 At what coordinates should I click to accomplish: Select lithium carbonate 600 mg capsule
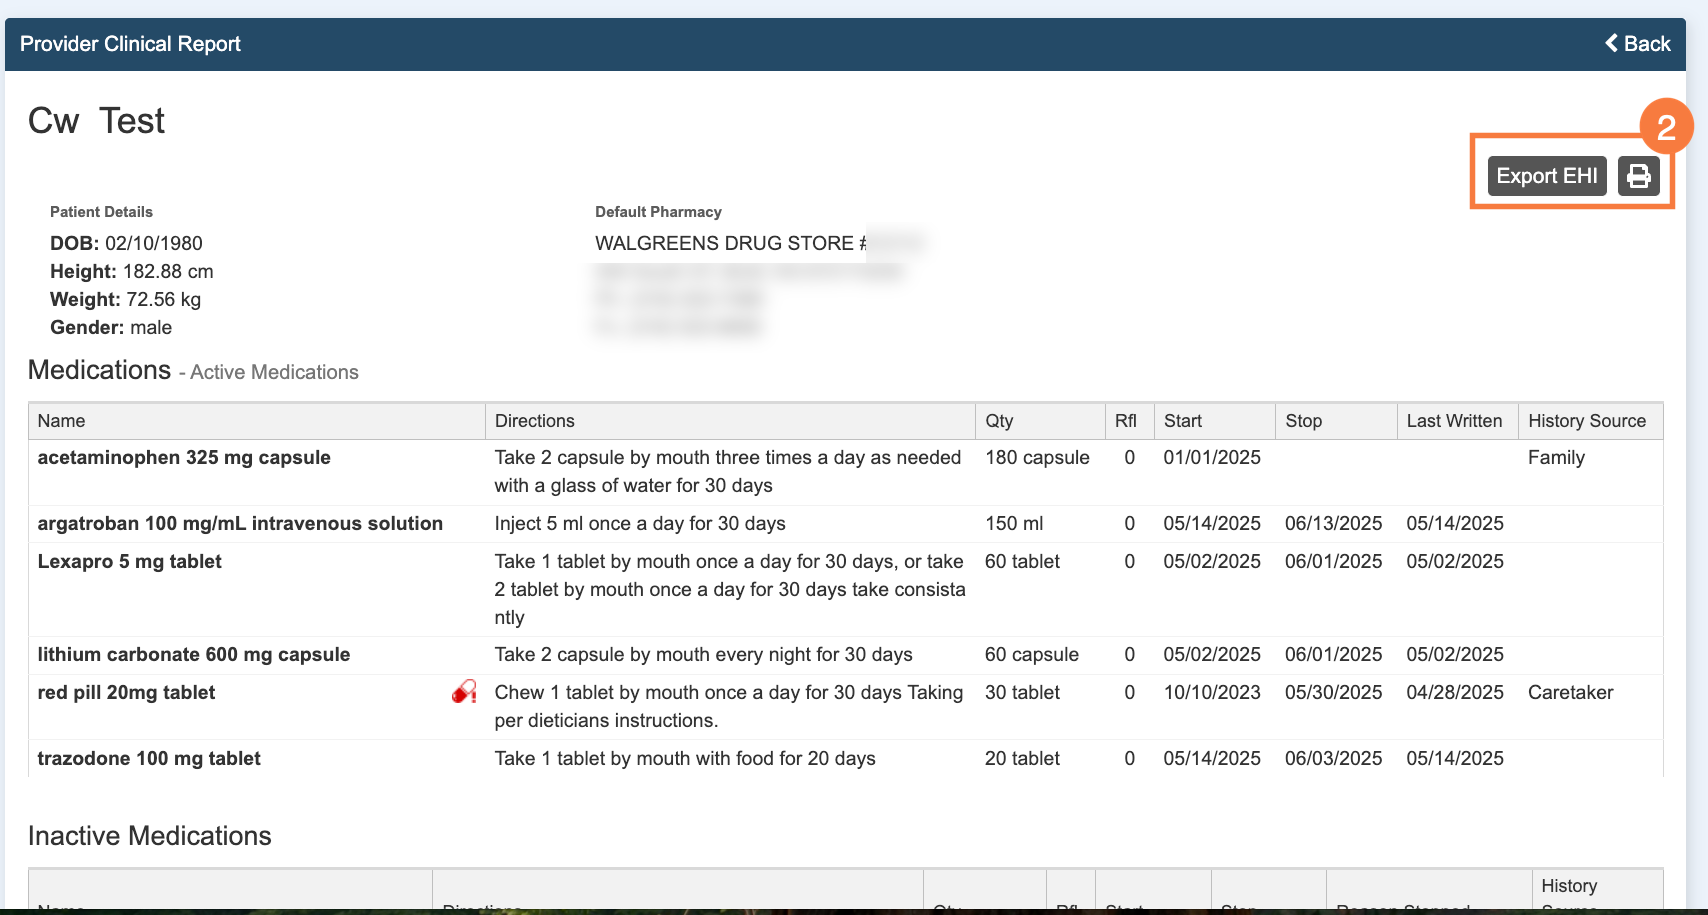click(x=194, y=655)
